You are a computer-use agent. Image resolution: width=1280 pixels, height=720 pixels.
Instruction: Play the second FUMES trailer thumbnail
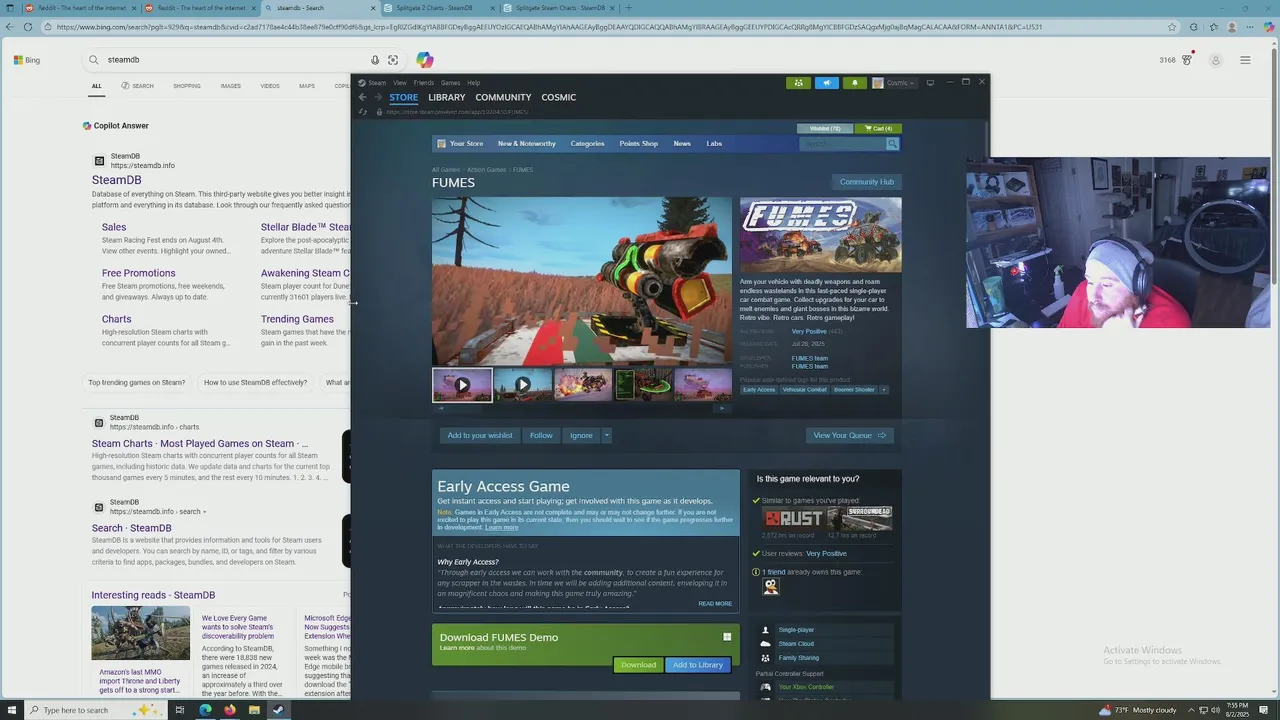point(522,384)
